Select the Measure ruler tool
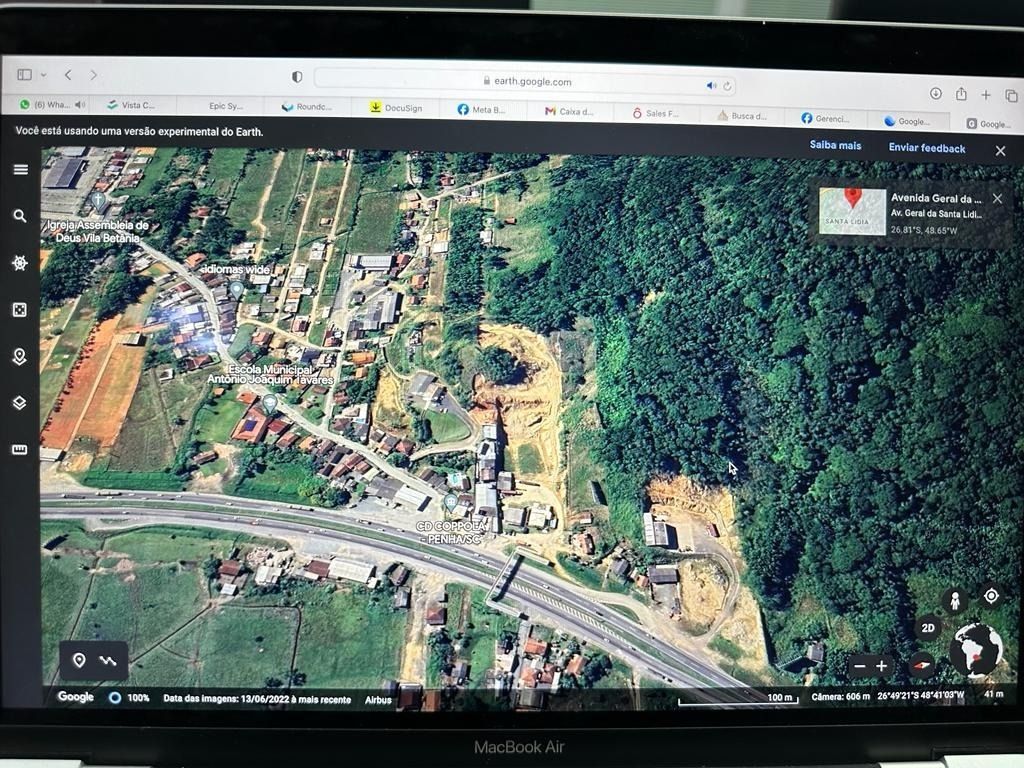This screenshot has height=768, width=1024. pos(20,450)
